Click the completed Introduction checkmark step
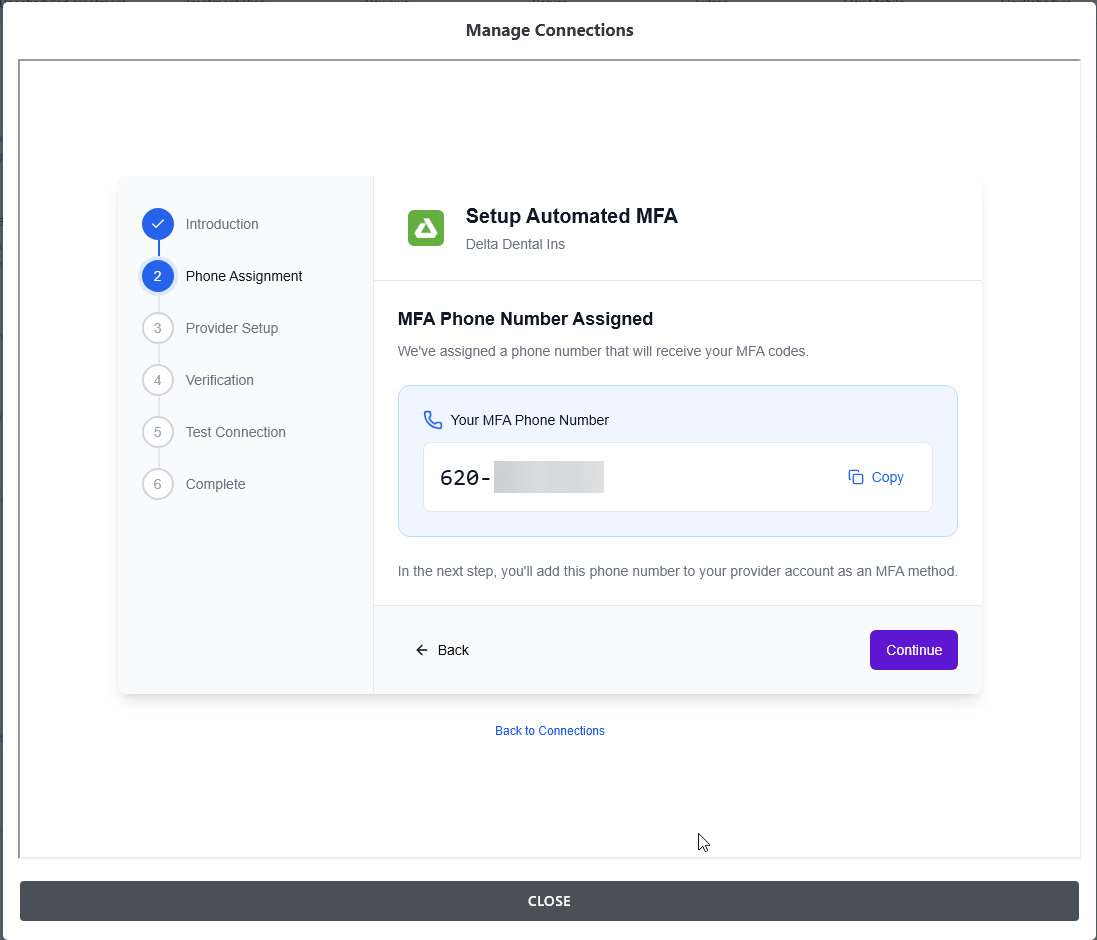This screenshot has width=1097, height=940. pyautogui.click(x=157, y=224)
